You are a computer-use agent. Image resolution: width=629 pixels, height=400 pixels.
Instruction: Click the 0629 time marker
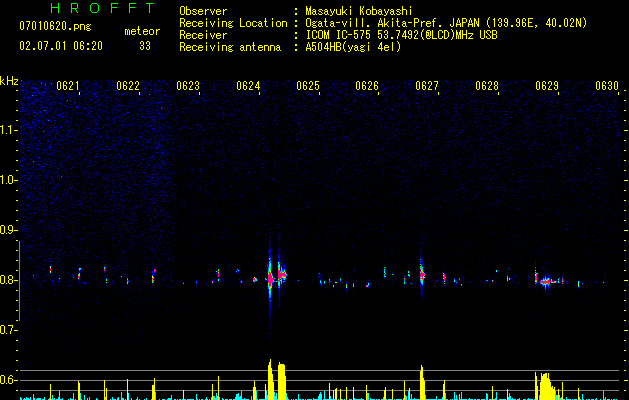(547, 86)
